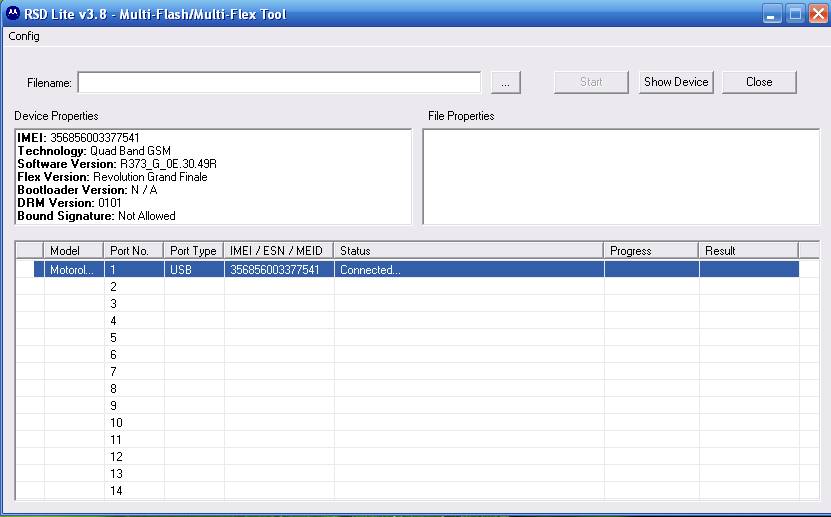Click the IMEI line in Device Properties
Screen dimensions: 831x517
78,138
